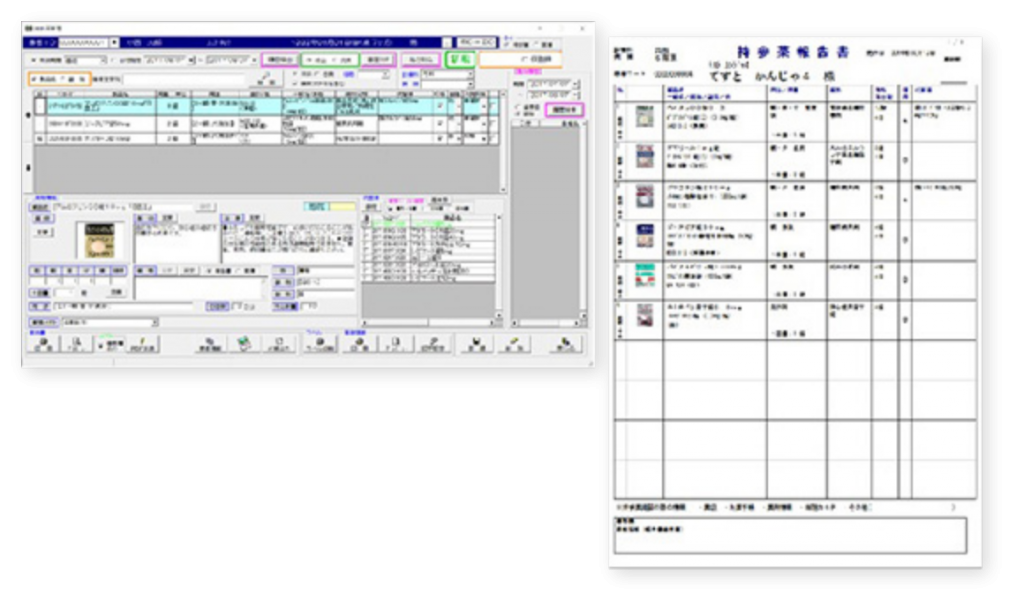Screen dimensions: 1024x611
Task: Toggle the checkbox in the third medication table row
Action: tap(440, 138)
